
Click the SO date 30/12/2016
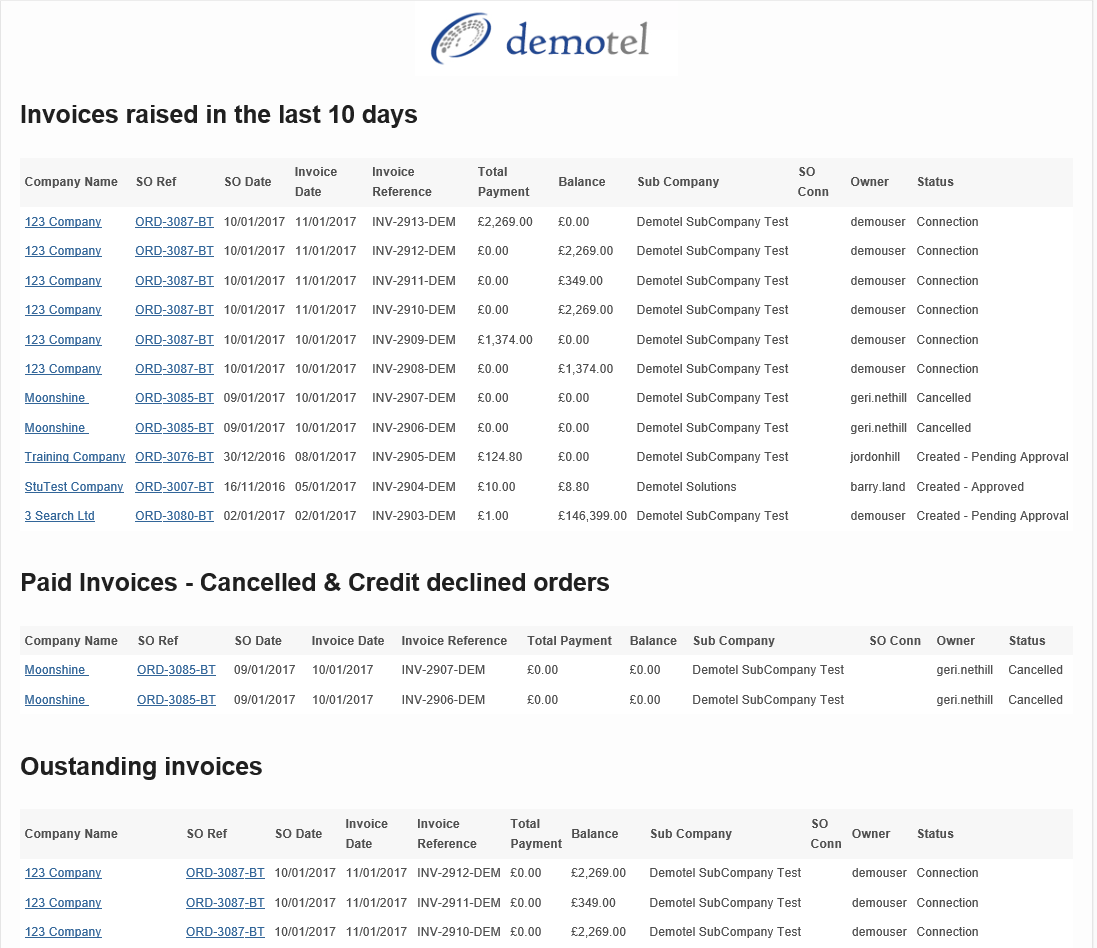point(255,457)
